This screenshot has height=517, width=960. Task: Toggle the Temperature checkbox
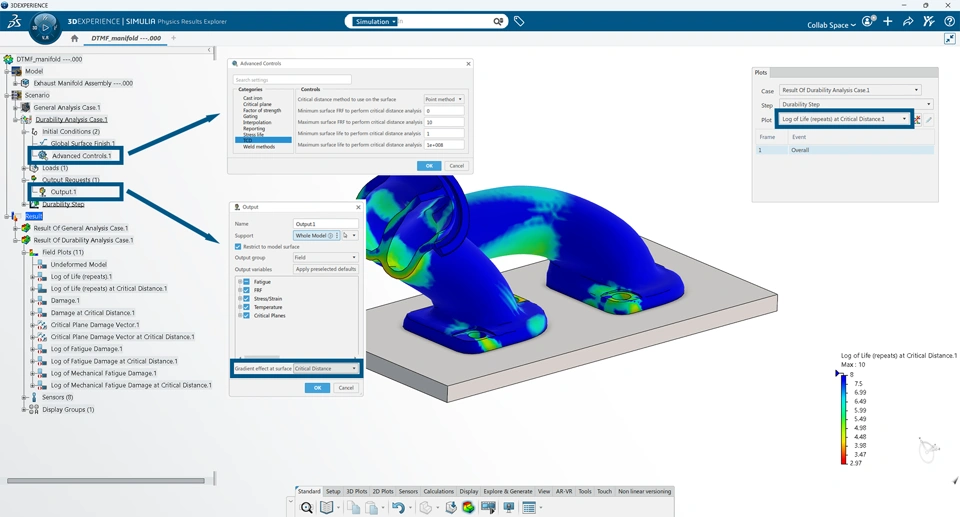coord(246,307)
